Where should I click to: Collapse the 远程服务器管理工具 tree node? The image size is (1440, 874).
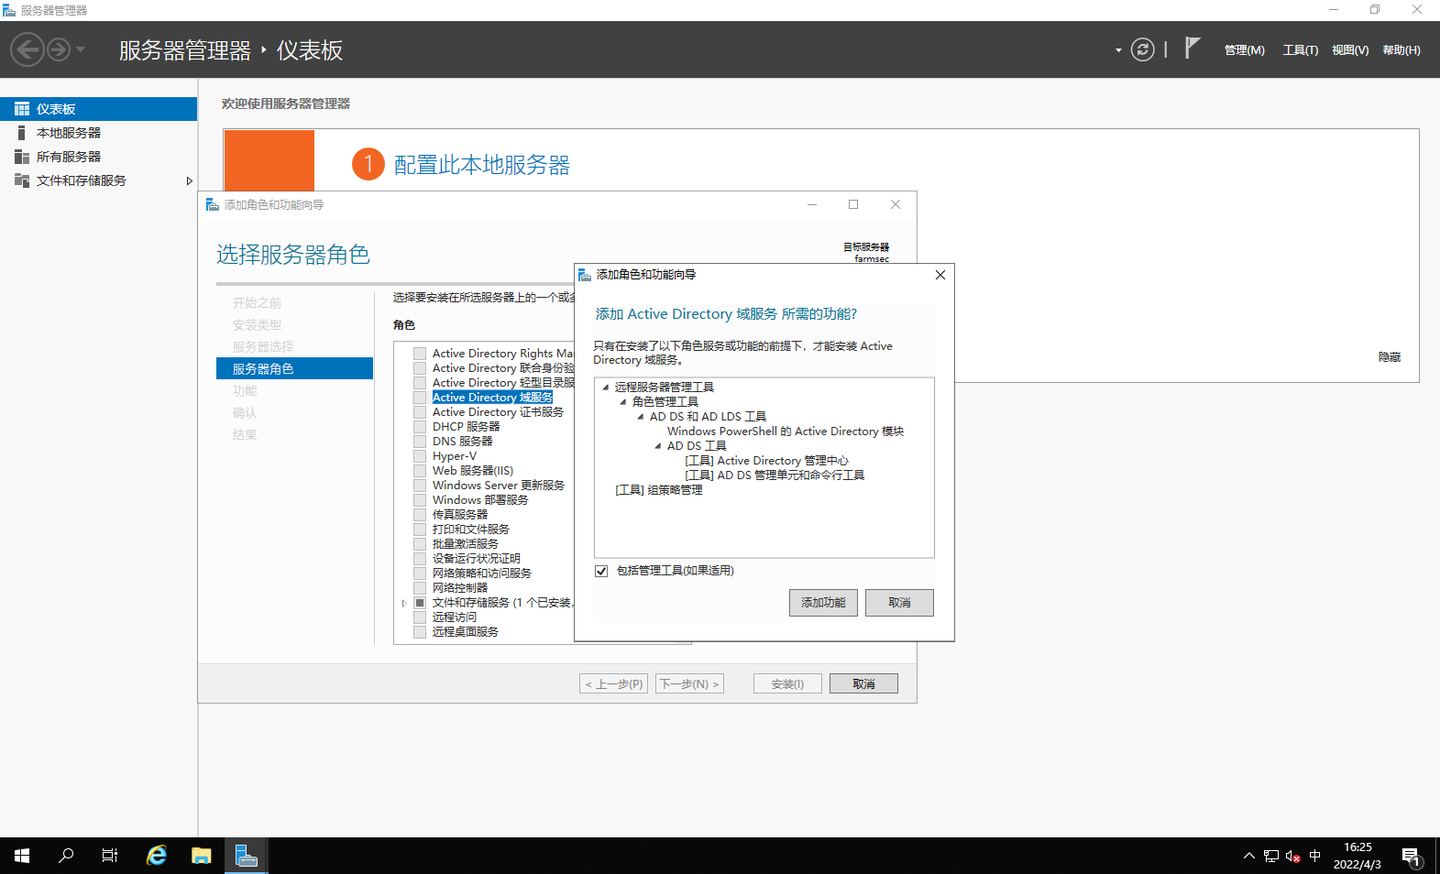pyautogui.click(x=607, y=386)
